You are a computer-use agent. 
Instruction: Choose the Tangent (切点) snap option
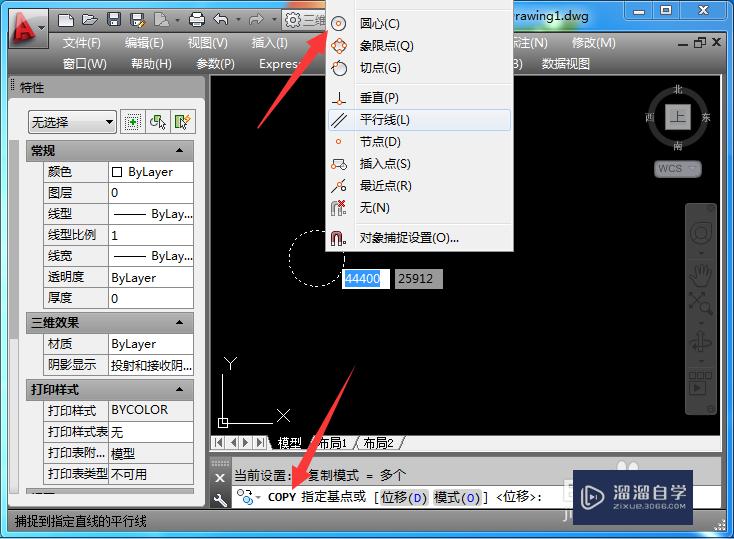[419, 68]
